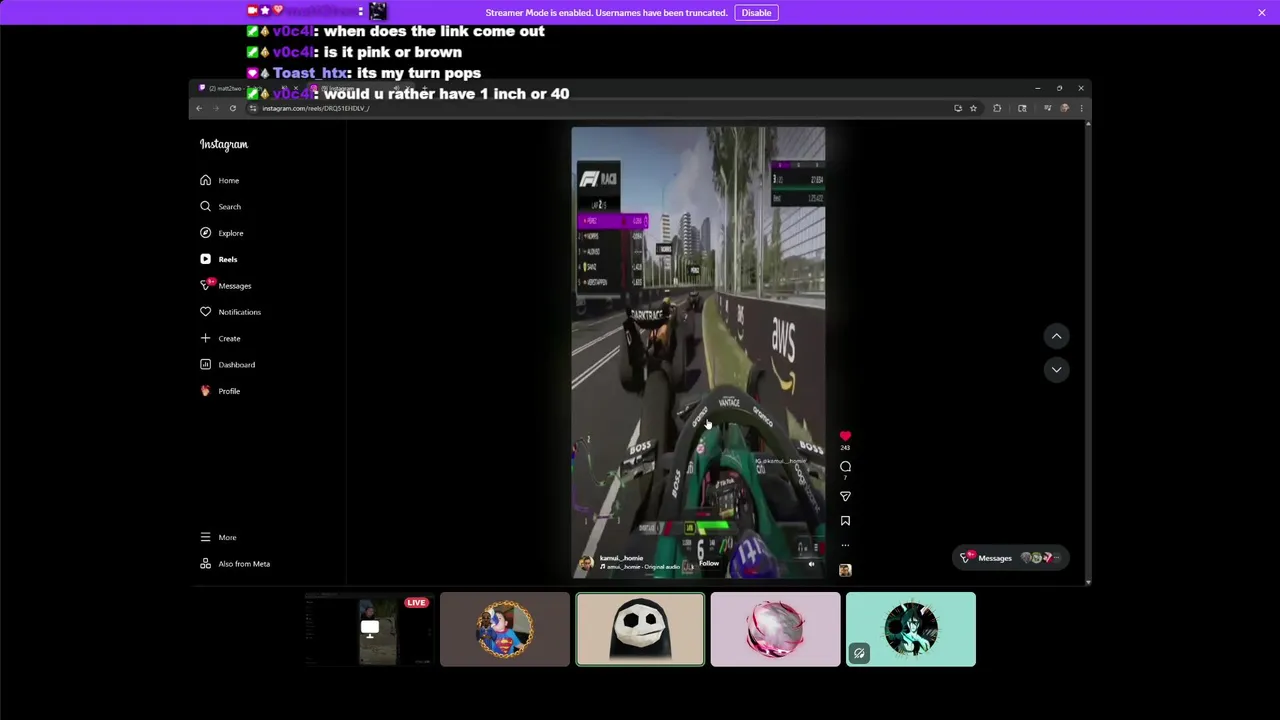
Task: Select the pink orb avatar tile
Action: click(x=776, y=629)
